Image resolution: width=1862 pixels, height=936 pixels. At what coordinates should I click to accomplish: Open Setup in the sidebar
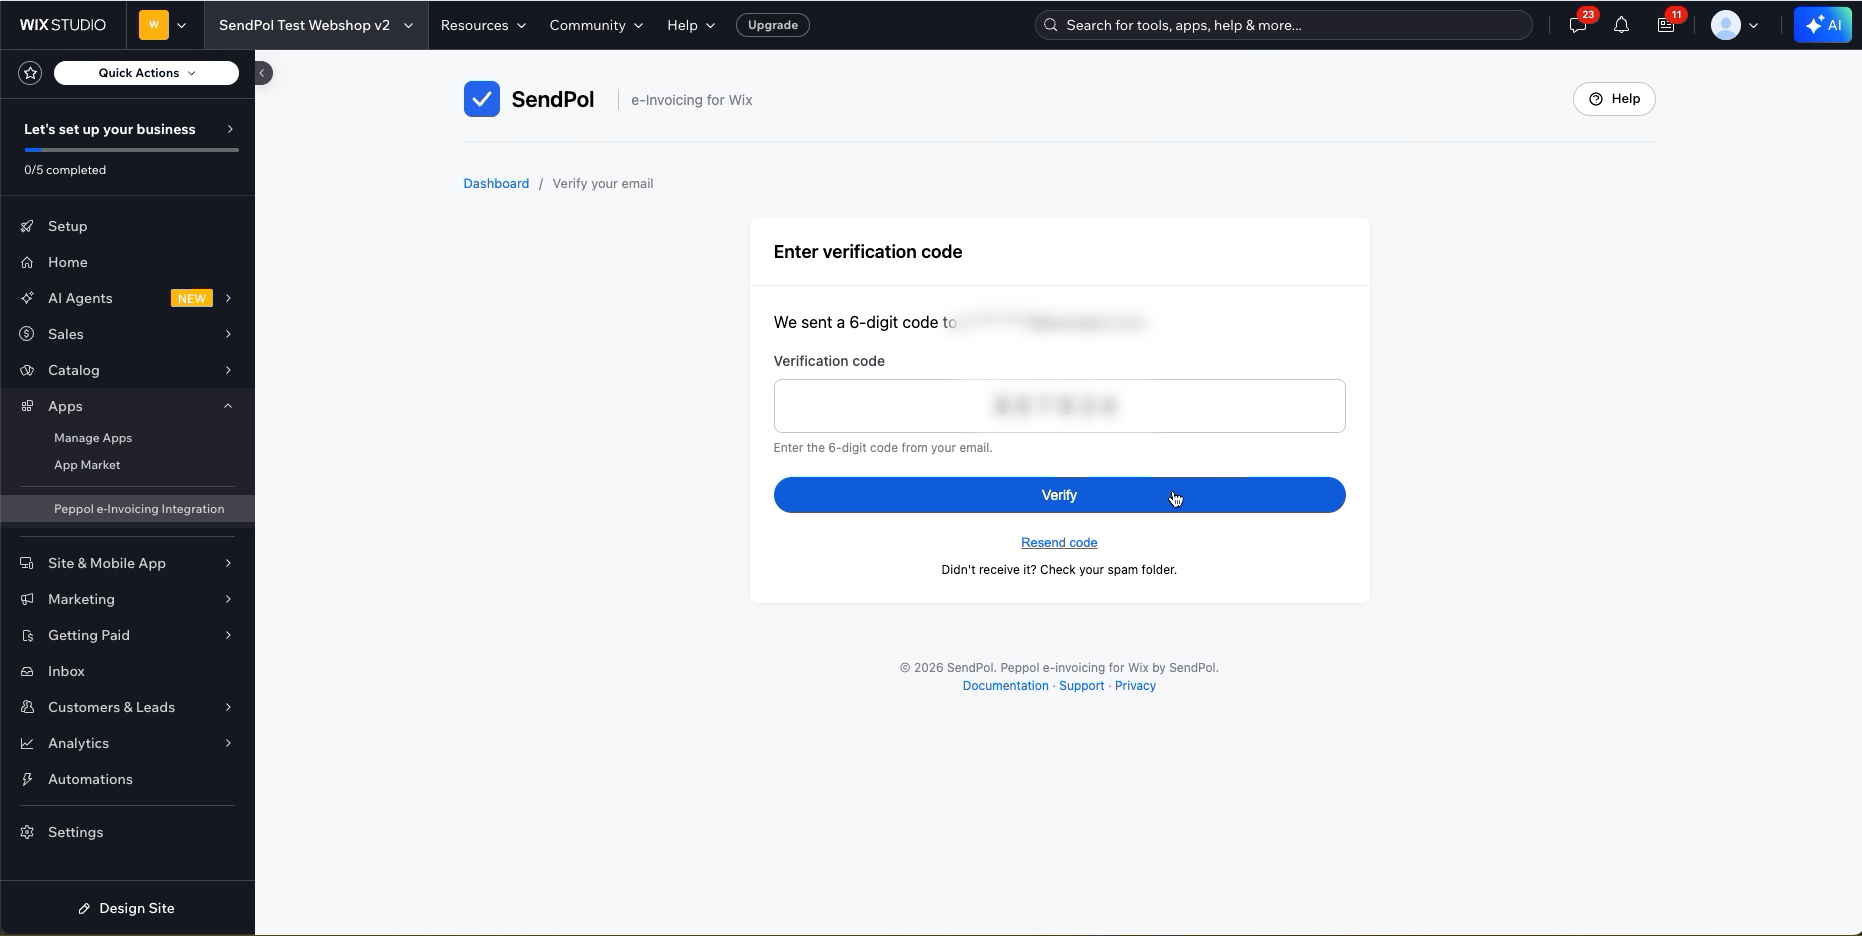[x=127, y=226]
